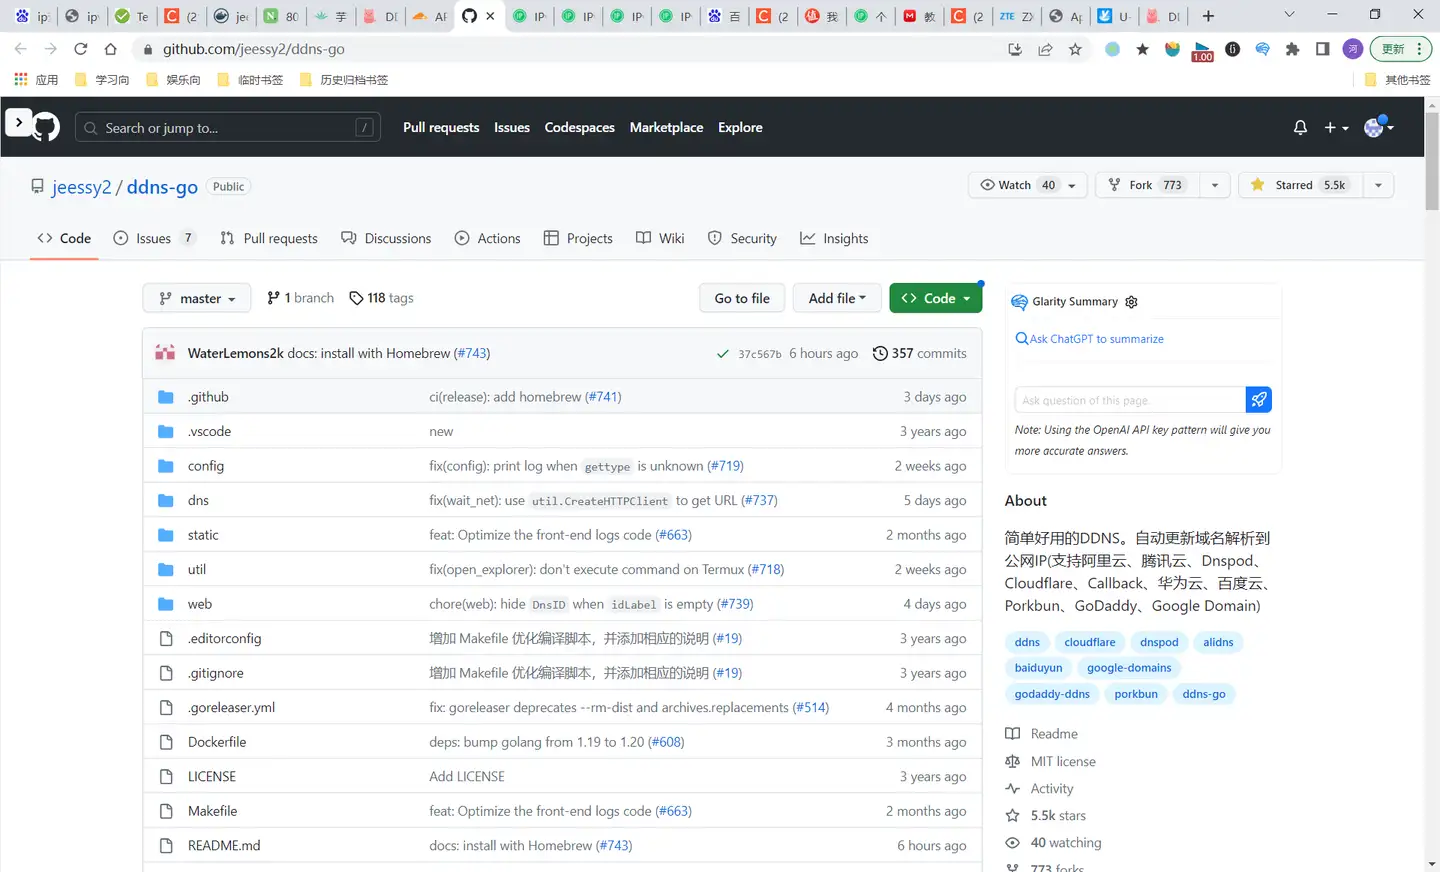The image size is (1440, 872).
Task: Click the Ask question of this page field
Action: point(1130,400)
